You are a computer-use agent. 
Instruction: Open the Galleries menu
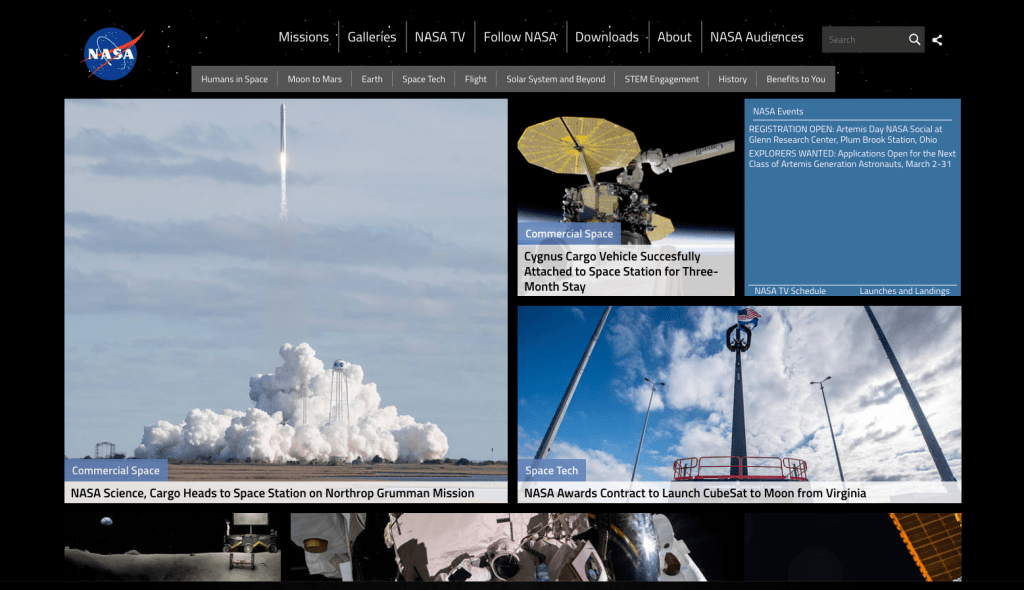[372, 37]
